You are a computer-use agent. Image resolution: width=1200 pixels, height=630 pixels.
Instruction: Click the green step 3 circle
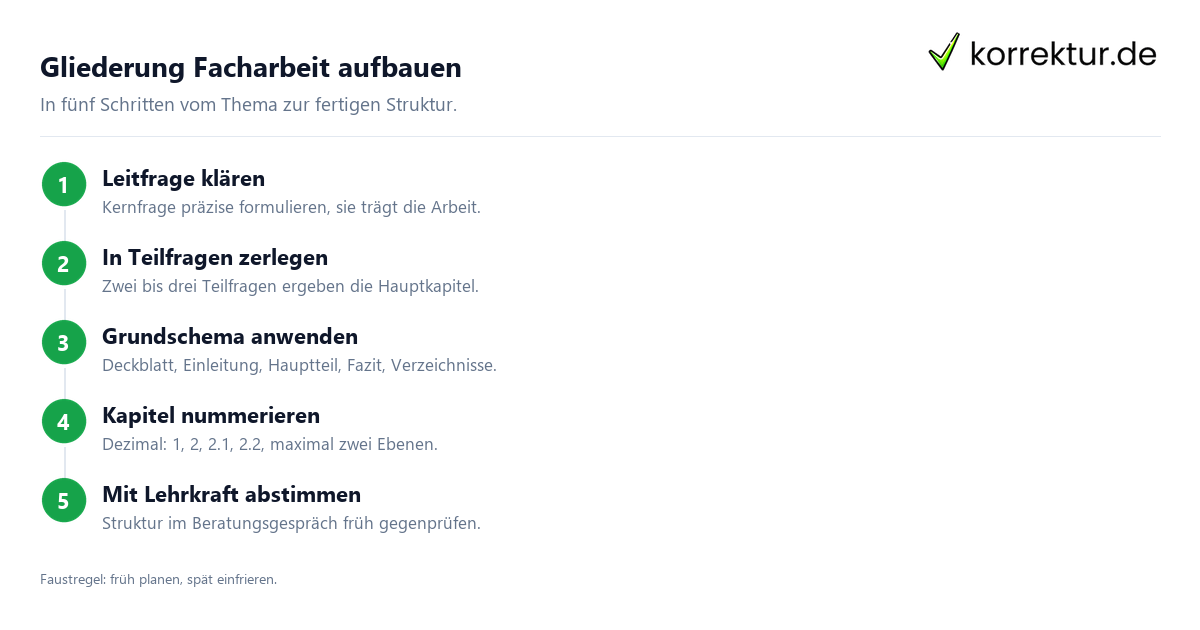64,343
